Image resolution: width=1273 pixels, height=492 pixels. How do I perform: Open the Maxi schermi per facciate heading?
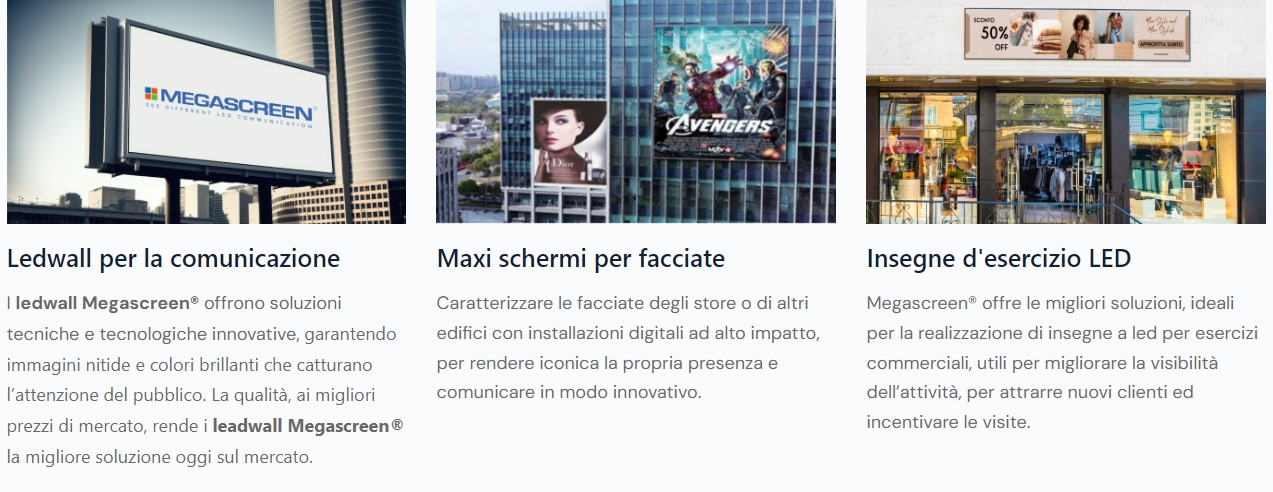pos(581,259)
